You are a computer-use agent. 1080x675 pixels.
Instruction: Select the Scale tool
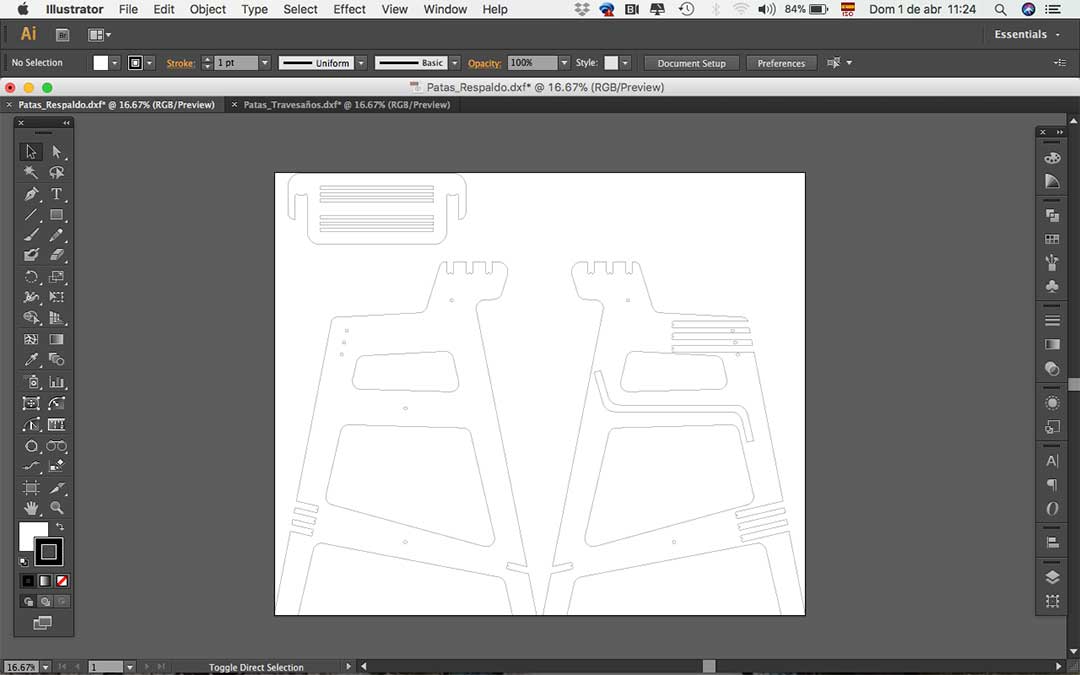pos(56,277)
